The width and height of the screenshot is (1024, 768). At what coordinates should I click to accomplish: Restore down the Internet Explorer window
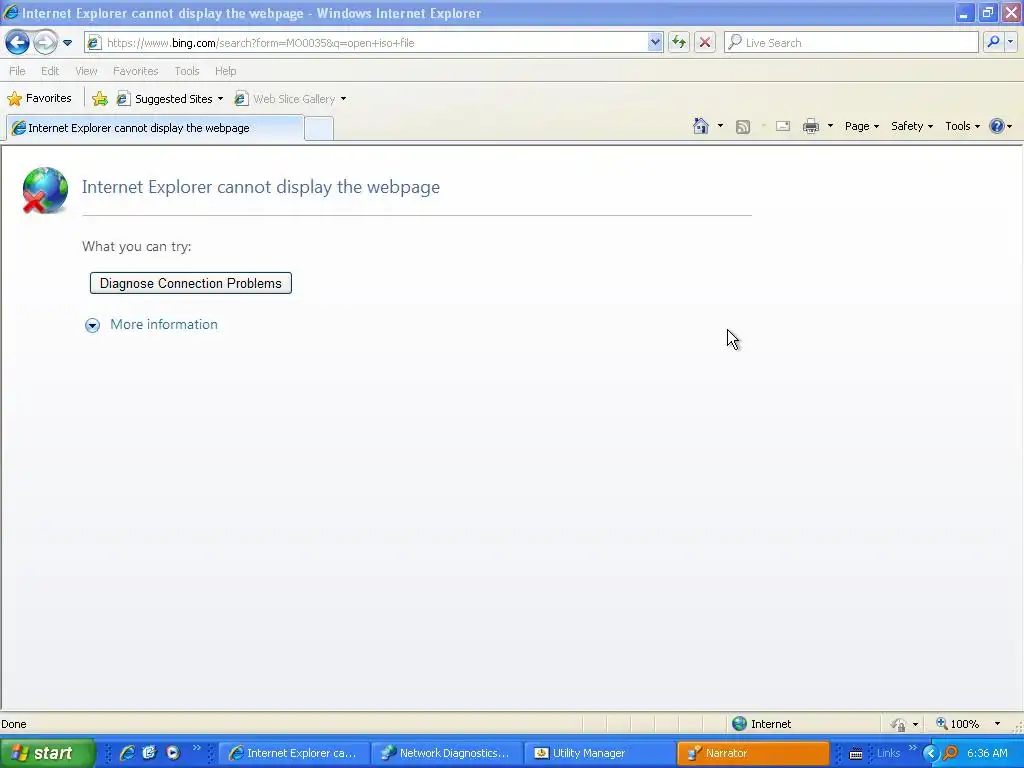(987, 13)
